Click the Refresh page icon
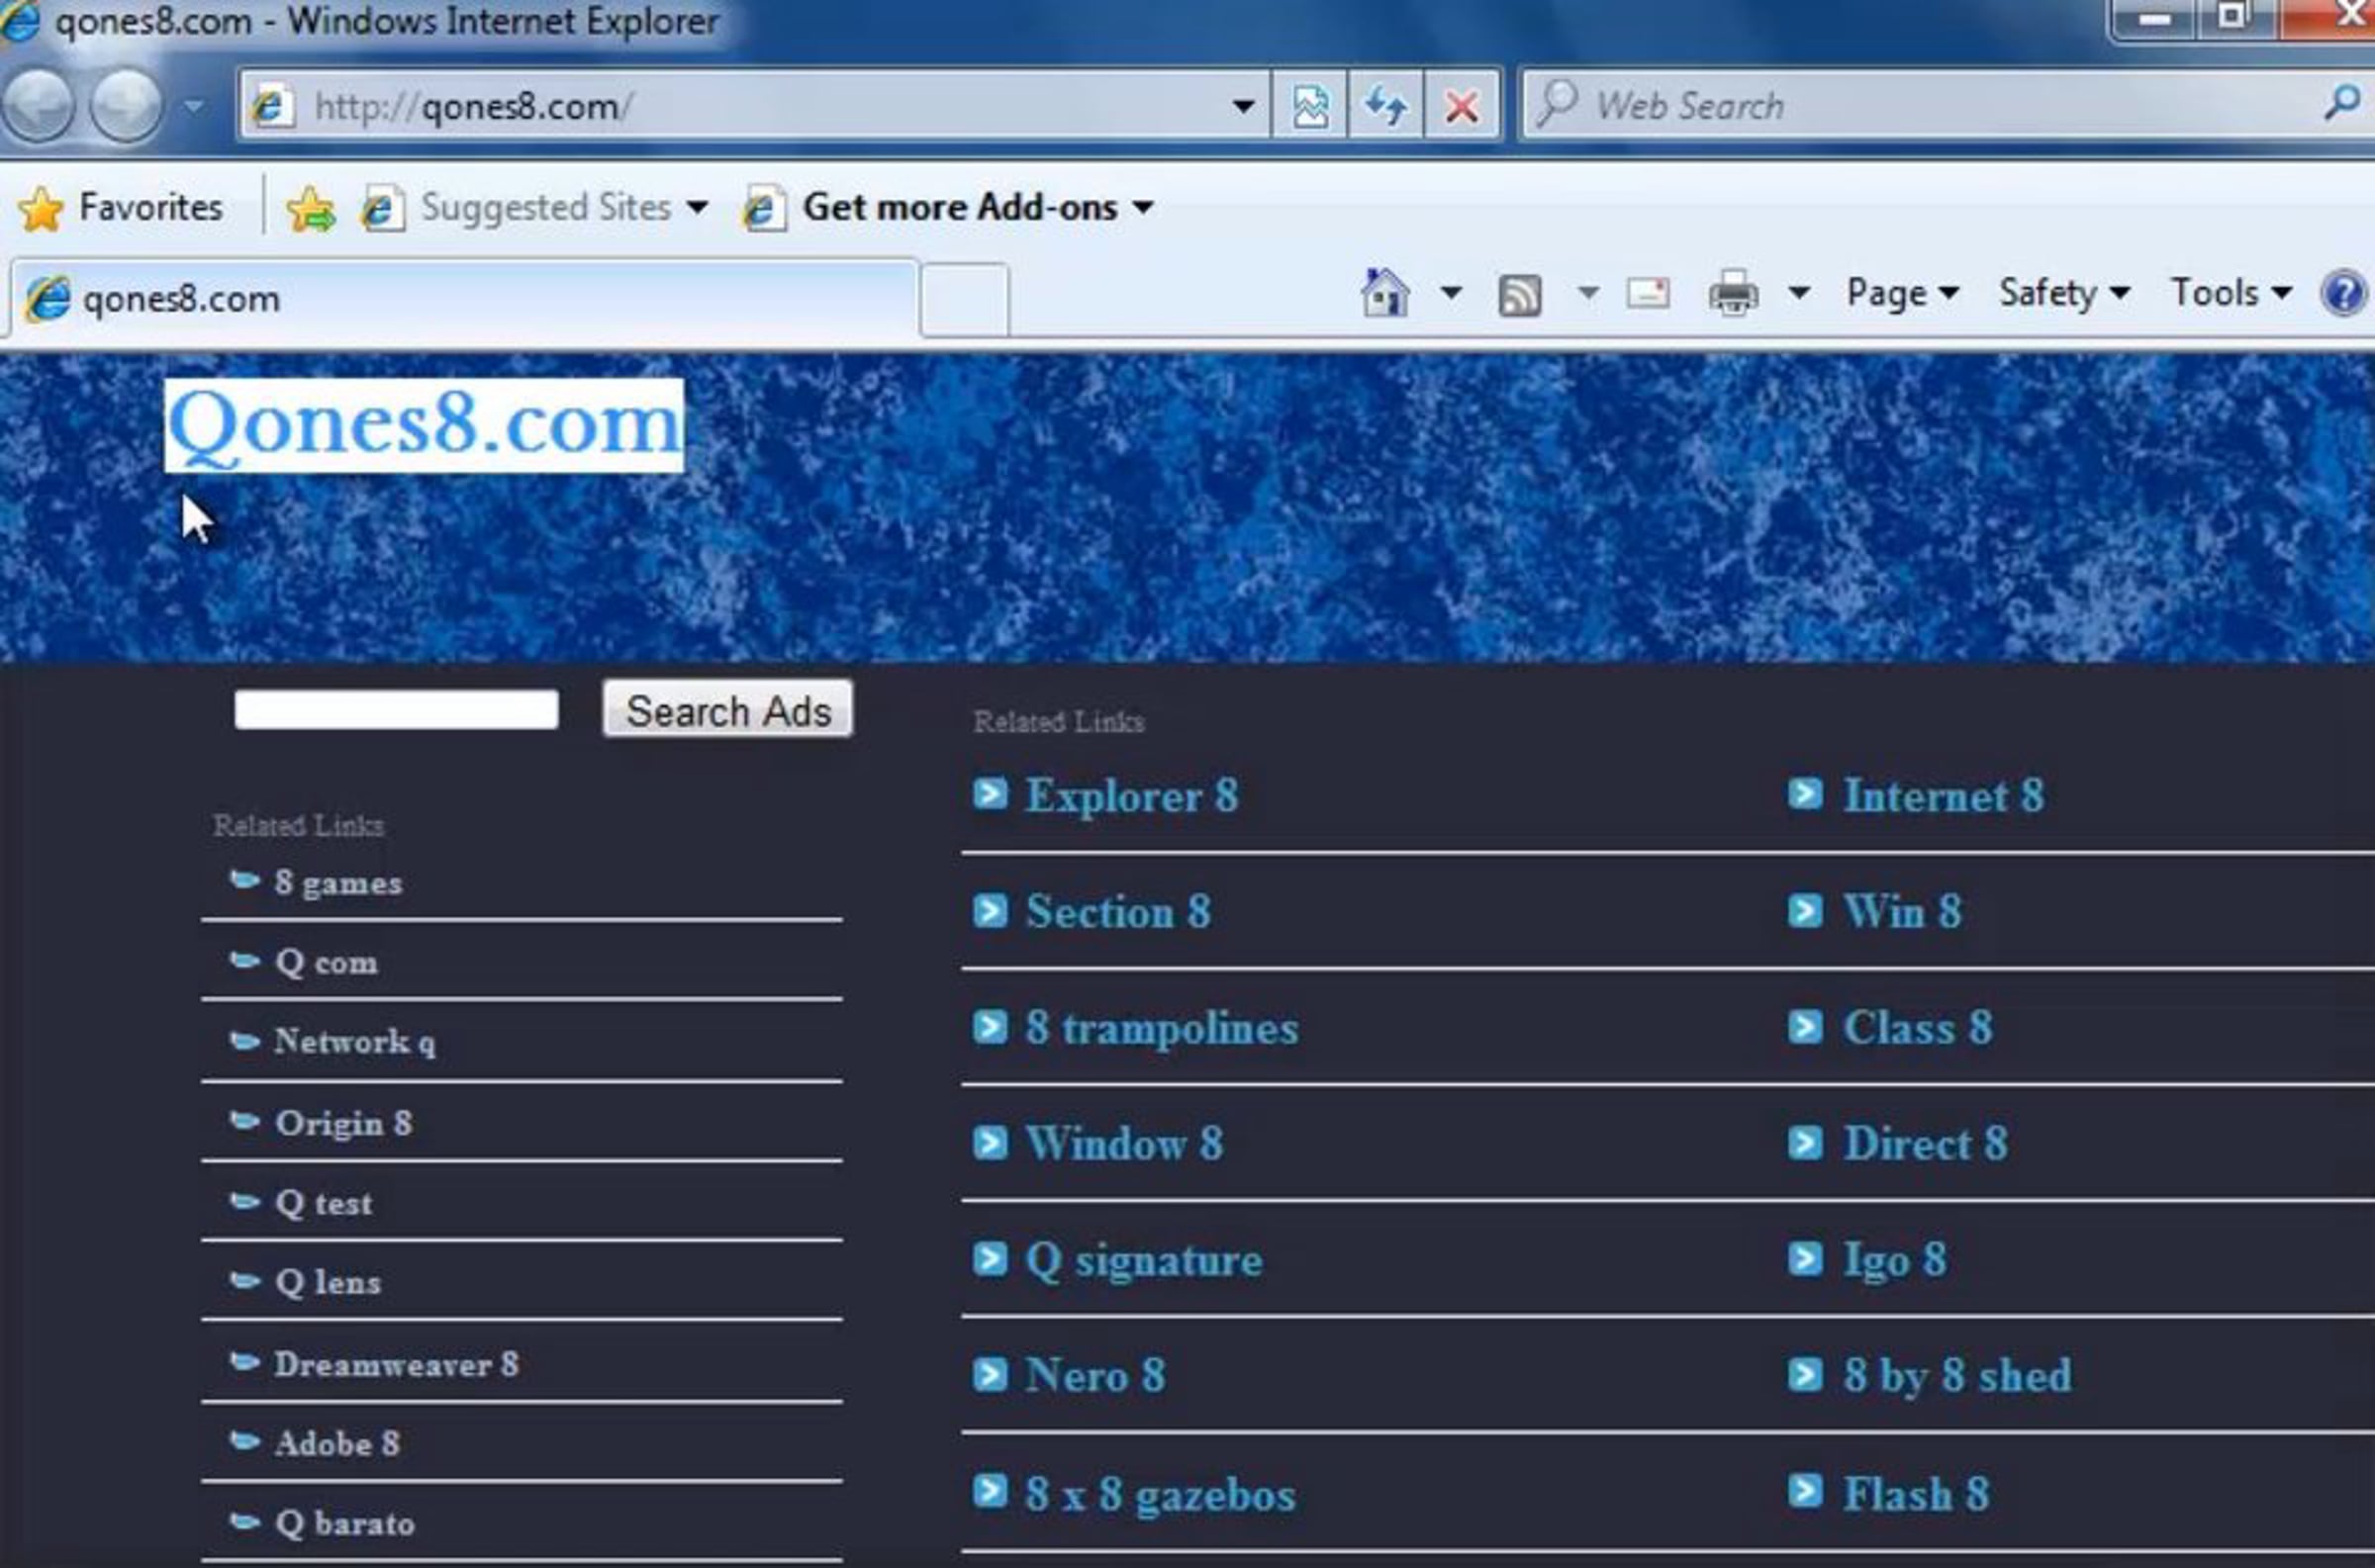The width and height of the screenshot is (2375, 1568). (x=1385, y=105)
